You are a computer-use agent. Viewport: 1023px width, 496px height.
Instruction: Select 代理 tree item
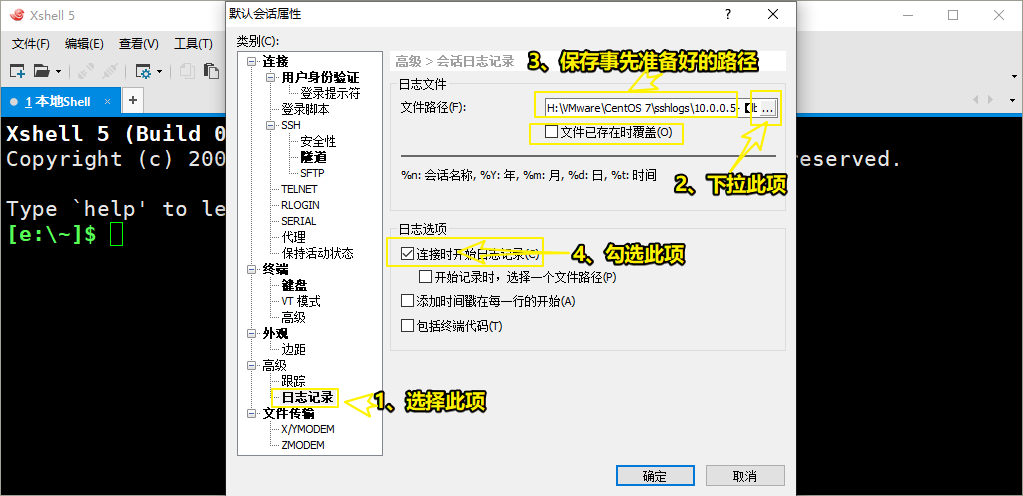[293, 237]
